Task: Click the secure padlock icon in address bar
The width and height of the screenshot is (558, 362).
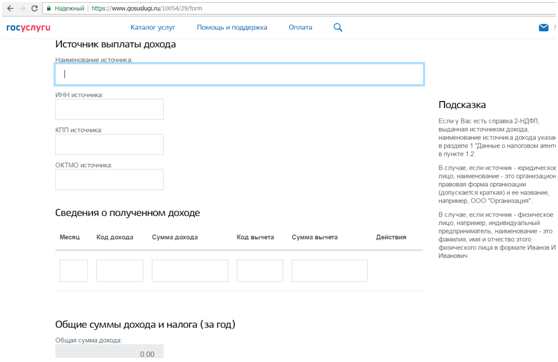Action: pos(49,8)
